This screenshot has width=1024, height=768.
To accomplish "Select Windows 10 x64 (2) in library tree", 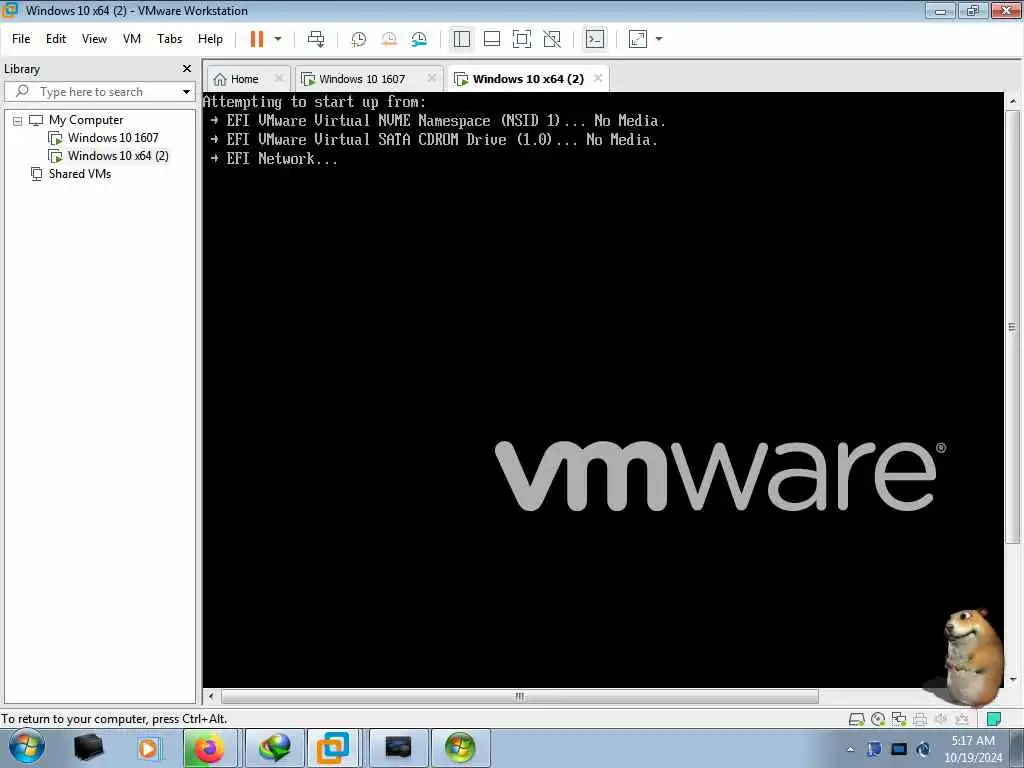I will (118, 156).
